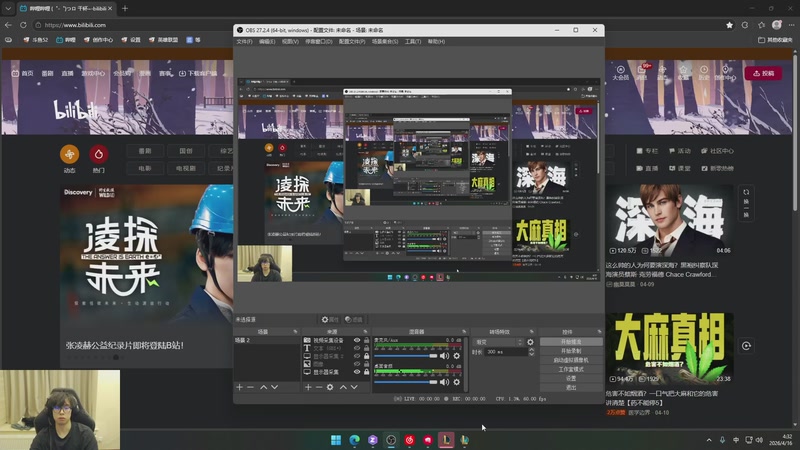Click transition duration 300 ms field

(x=507, y=352)
